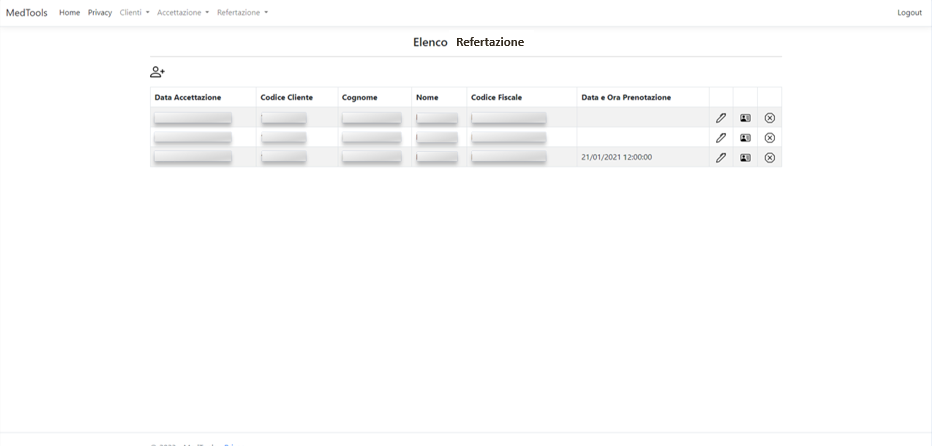Edit the first row with pencil icon

click(721, 118)
